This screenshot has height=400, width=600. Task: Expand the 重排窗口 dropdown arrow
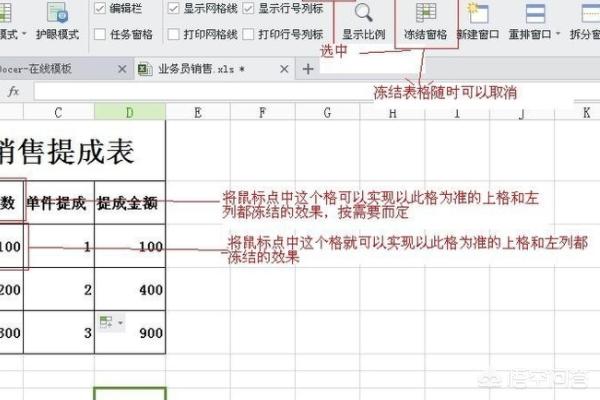point(558,34)
